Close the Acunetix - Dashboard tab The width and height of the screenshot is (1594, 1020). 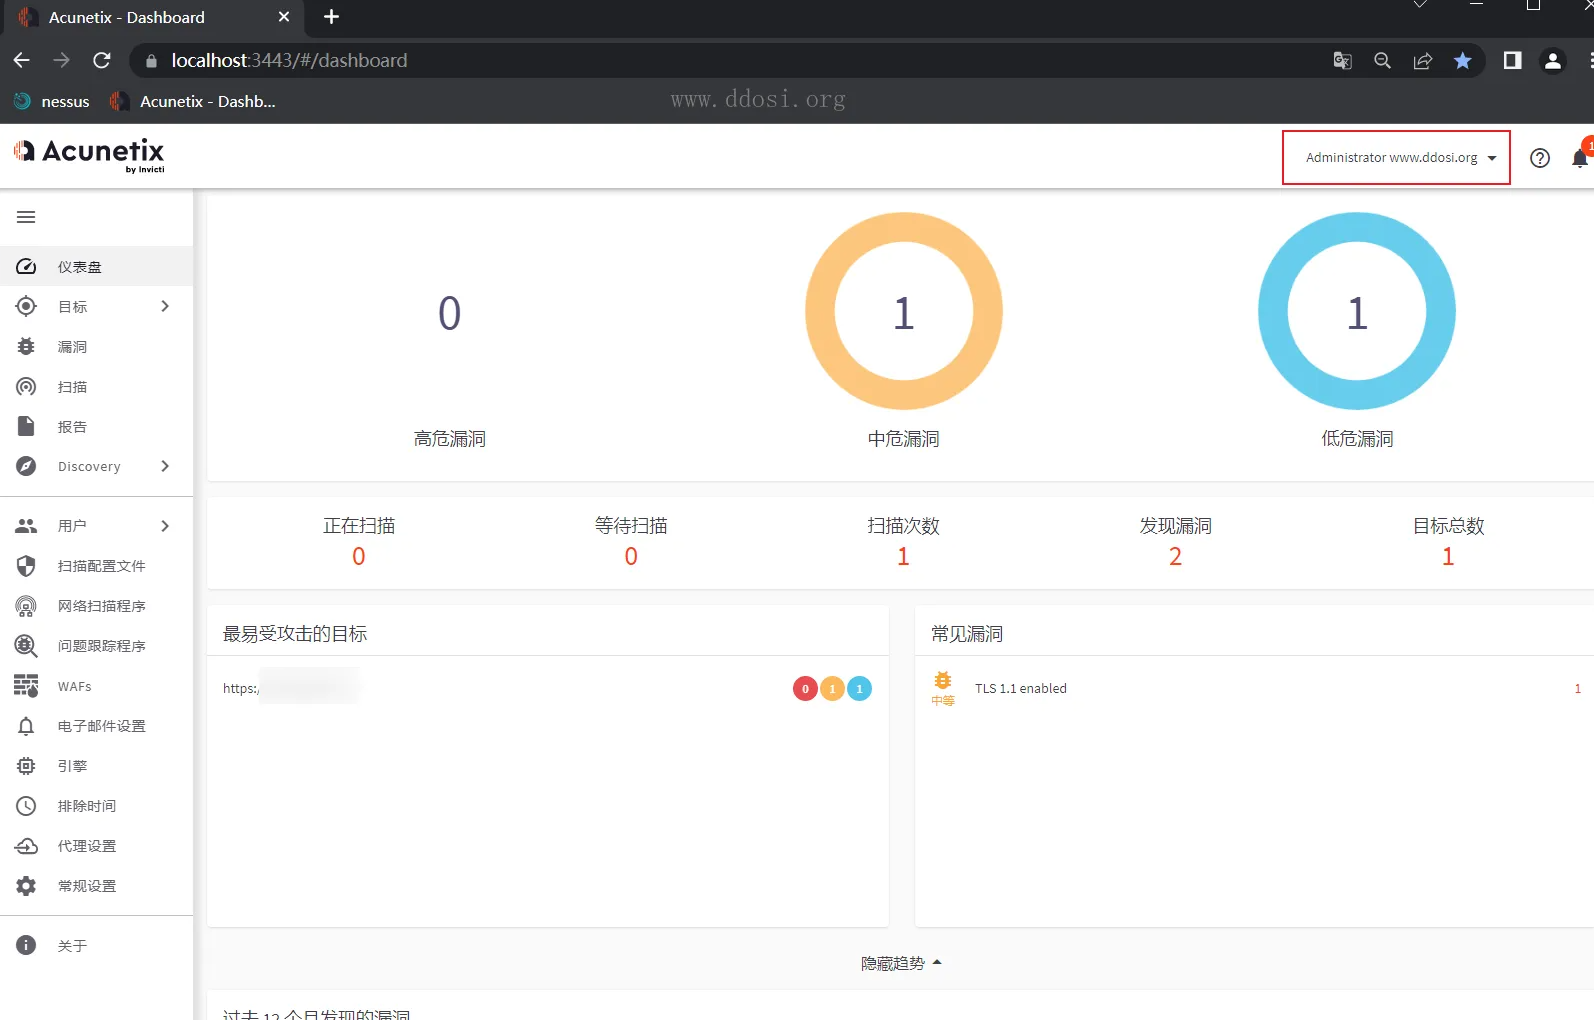[284, 17]
